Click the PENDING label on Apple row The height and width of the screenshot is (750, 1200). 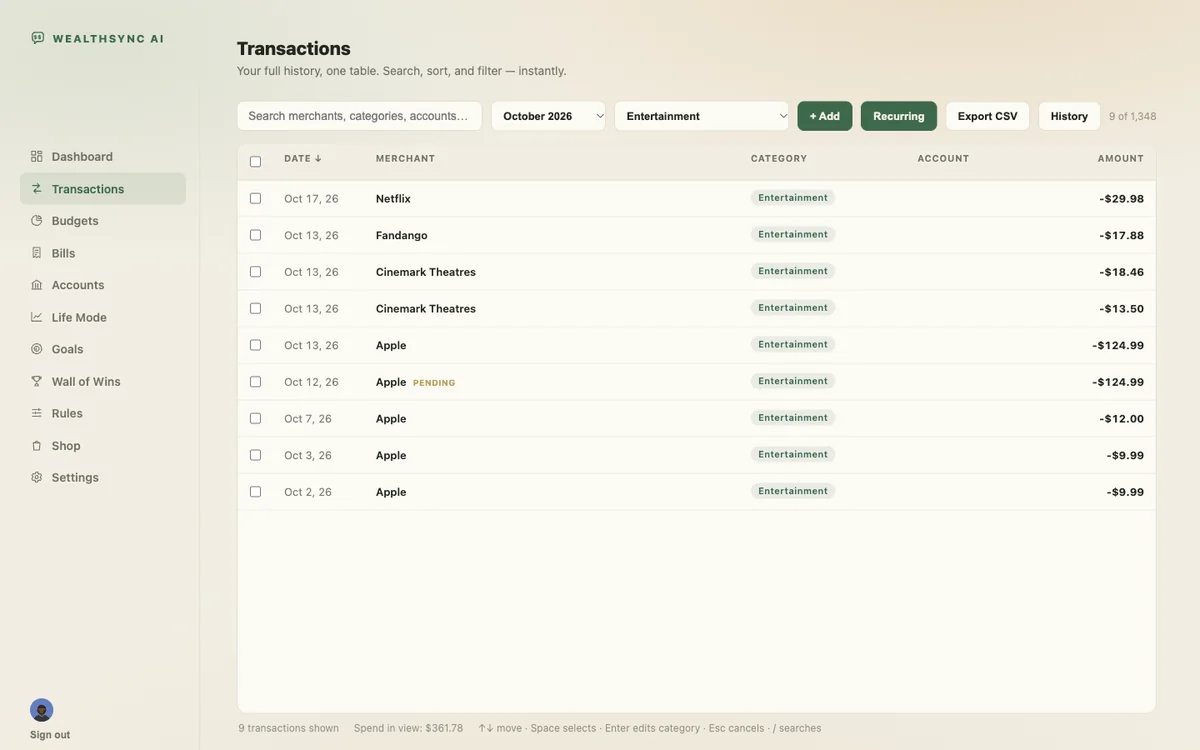pos(434,383)
